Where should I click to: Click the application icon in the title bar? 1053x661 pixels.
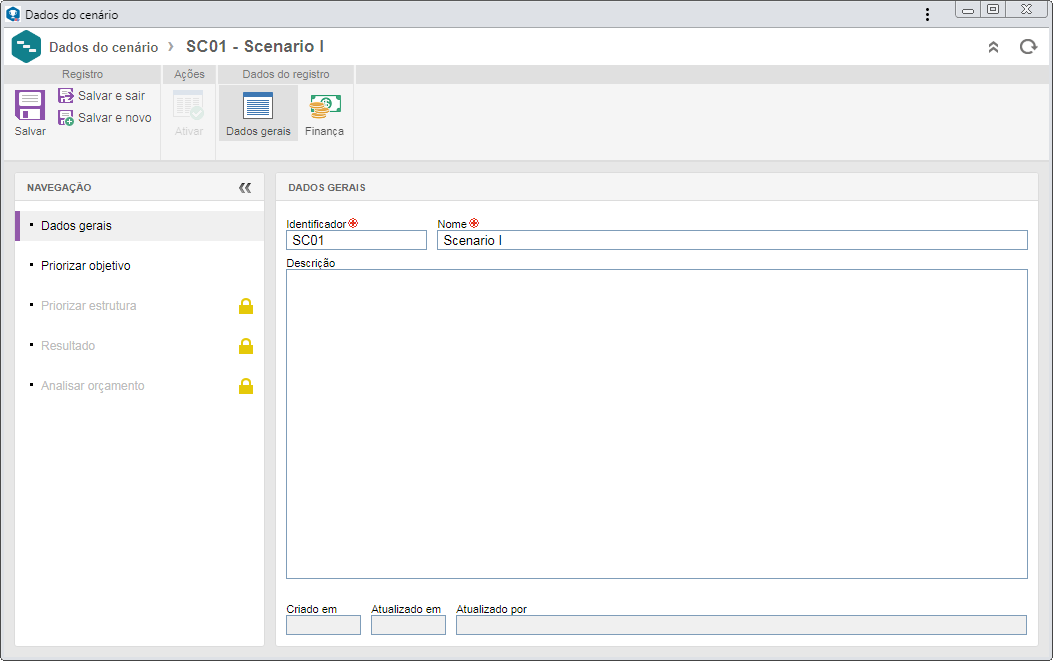click(13, 14)
